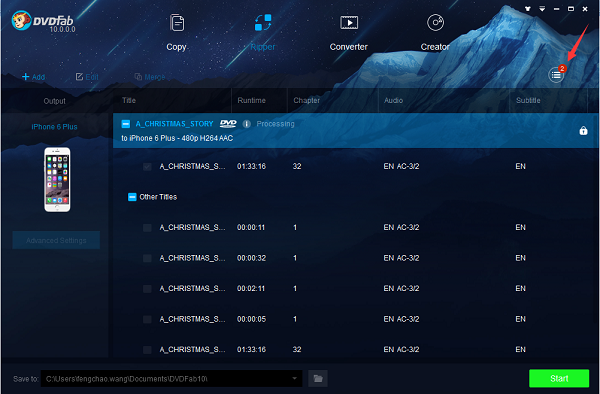Collapse the A_CHRISTMAS_STORY source entry
This screenshot has height=394, width=600.
126,124
